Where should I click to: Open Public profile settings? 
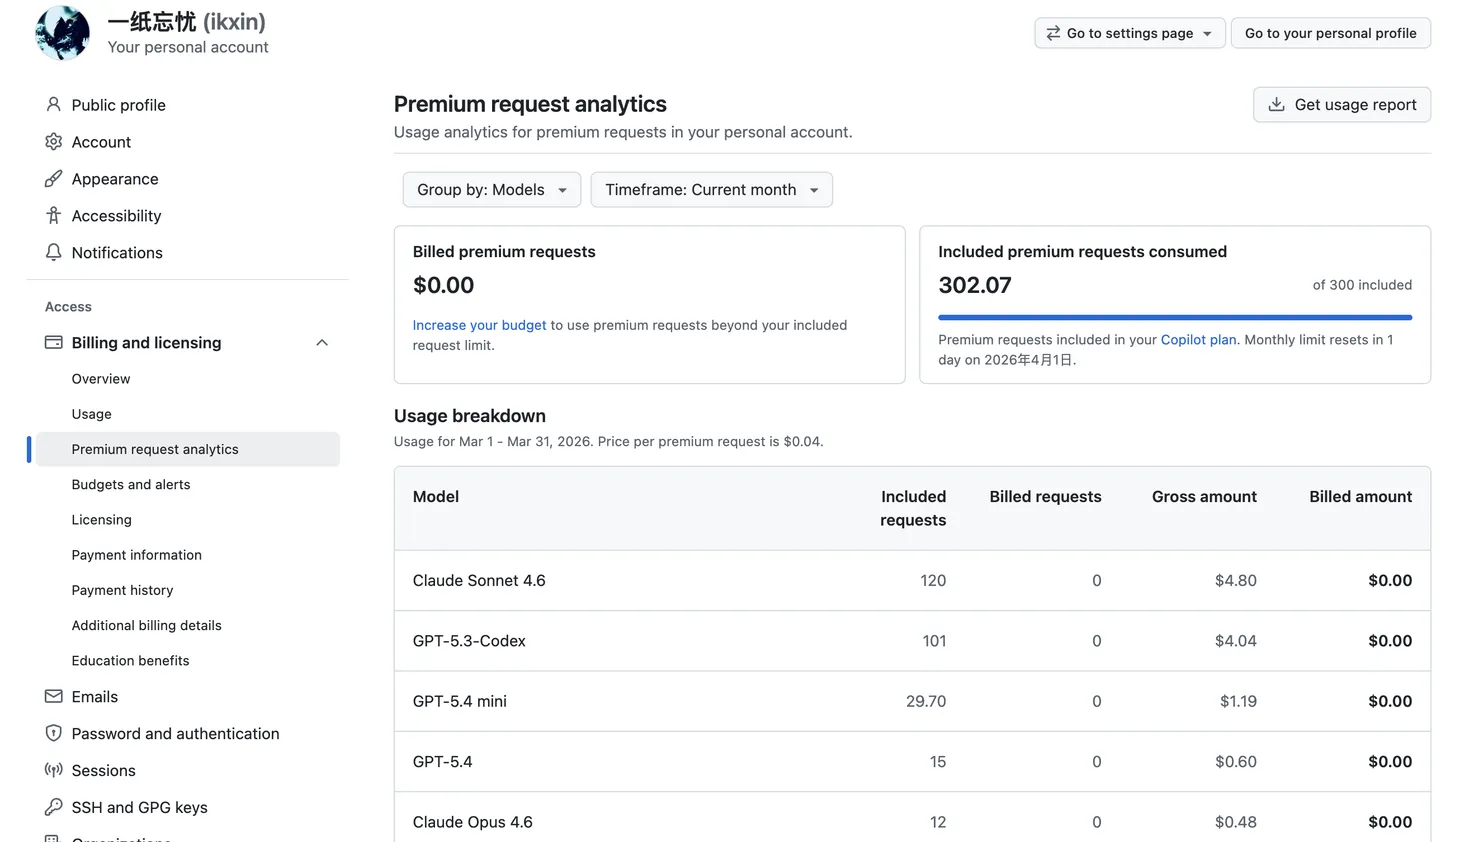[118, 105]
